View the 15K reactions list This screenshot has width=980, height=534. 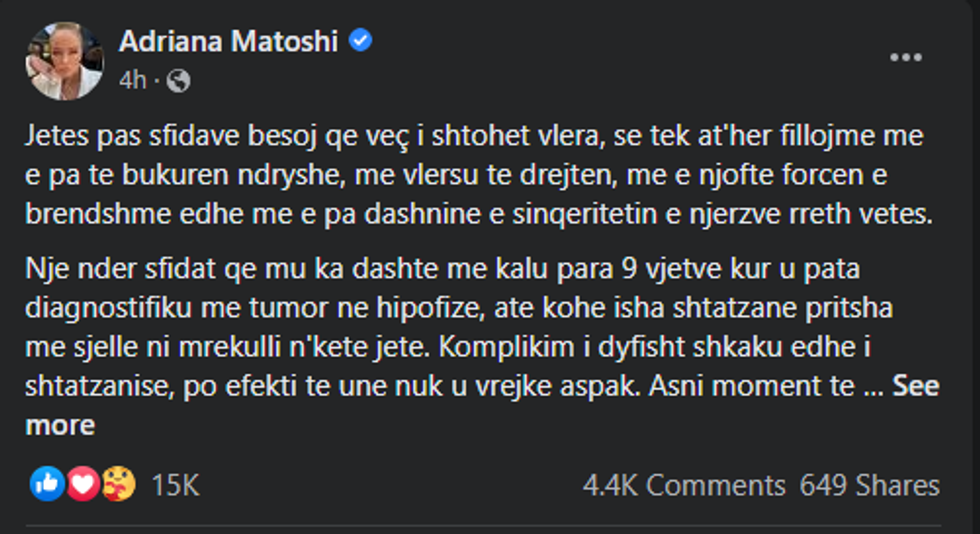pyautogui.click(x=175, y=486)
